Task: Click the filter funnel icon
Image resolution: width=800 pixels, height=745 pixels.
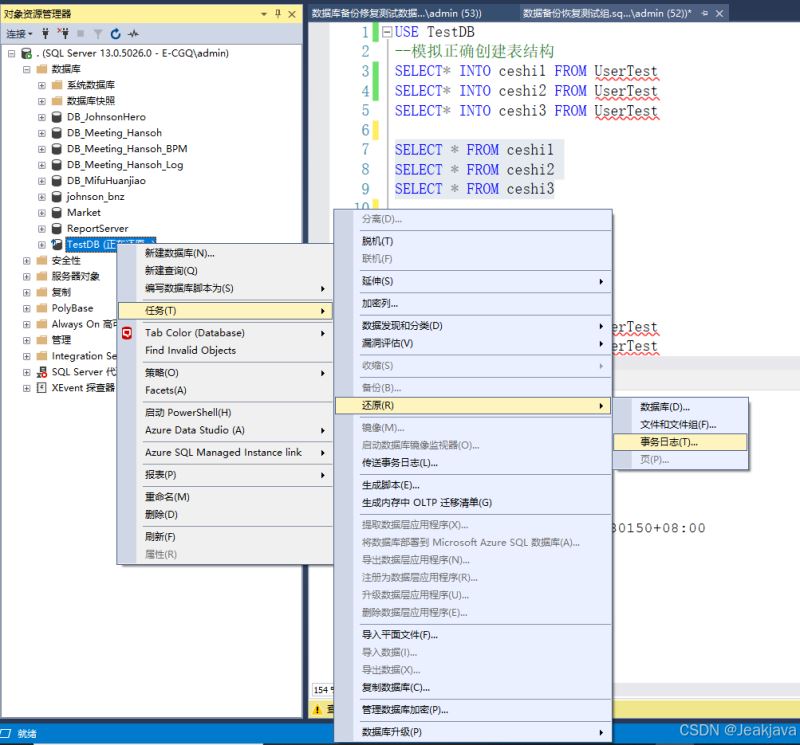Action: [x=98, y=34]
